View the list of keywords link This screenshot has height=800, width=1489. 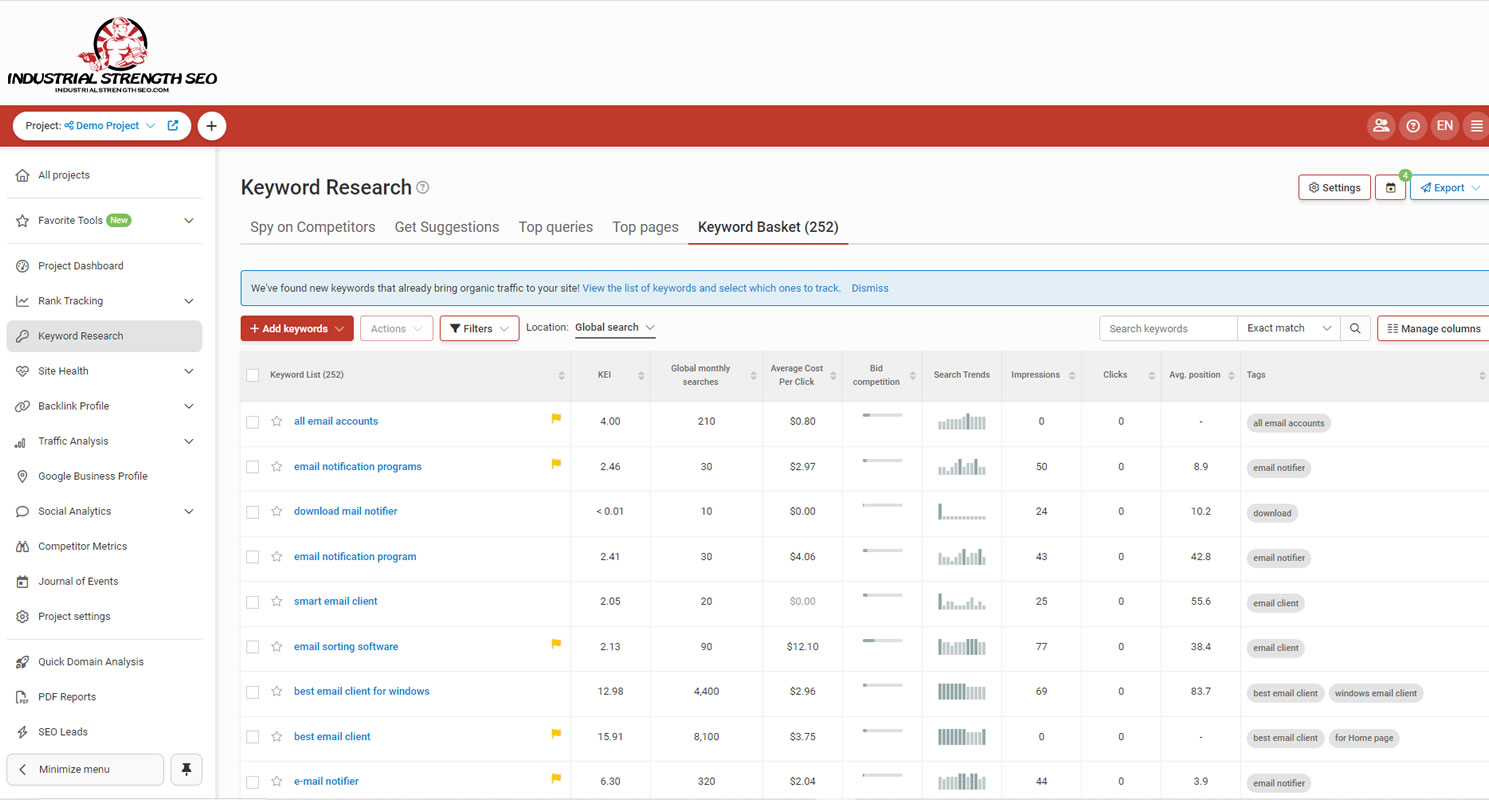(x=711, y=288)
